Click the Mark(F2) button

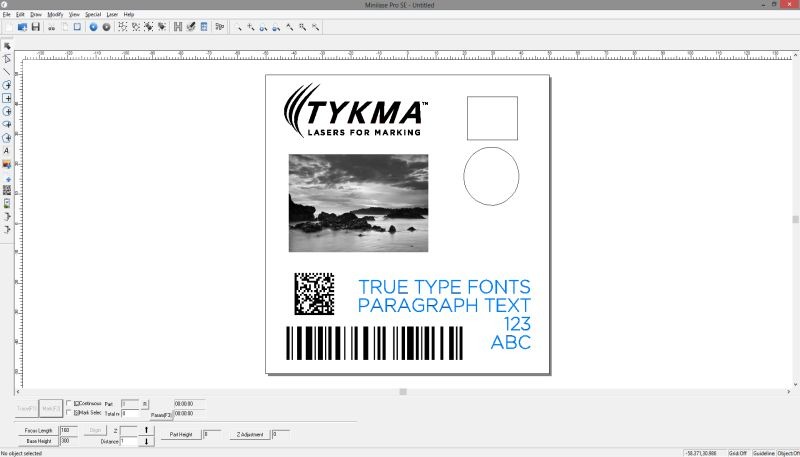pyautogui.click(x=51, y=409)
